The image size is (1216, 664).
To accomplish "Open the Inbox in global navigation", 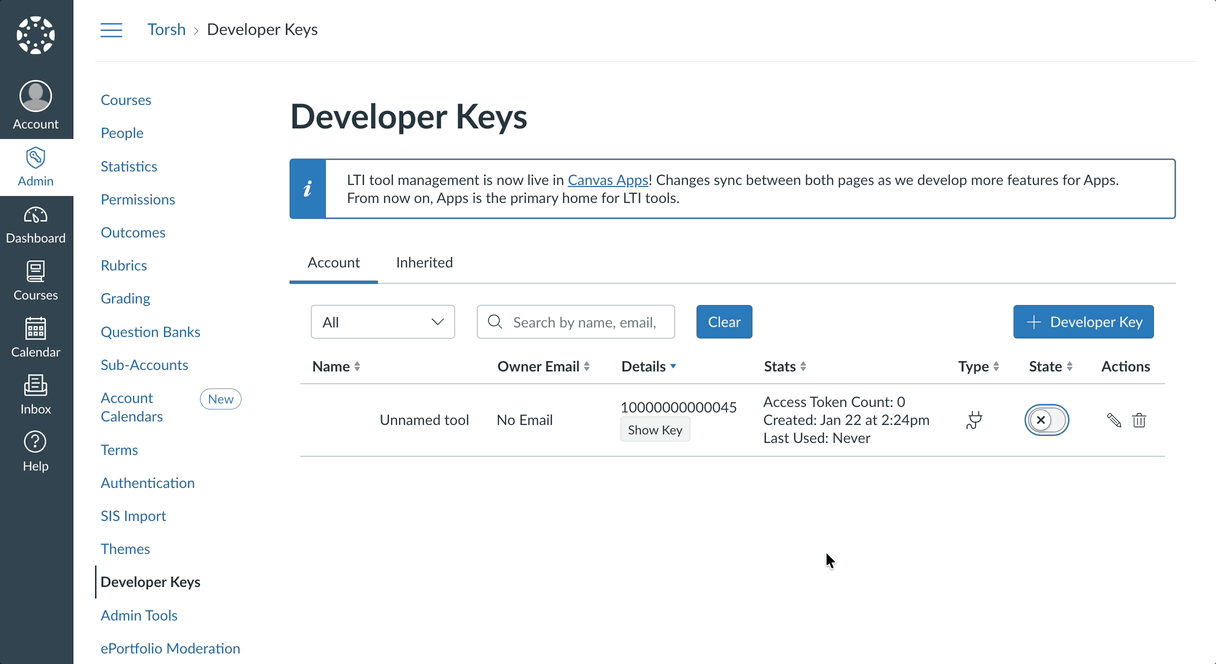I will point(36,395).
